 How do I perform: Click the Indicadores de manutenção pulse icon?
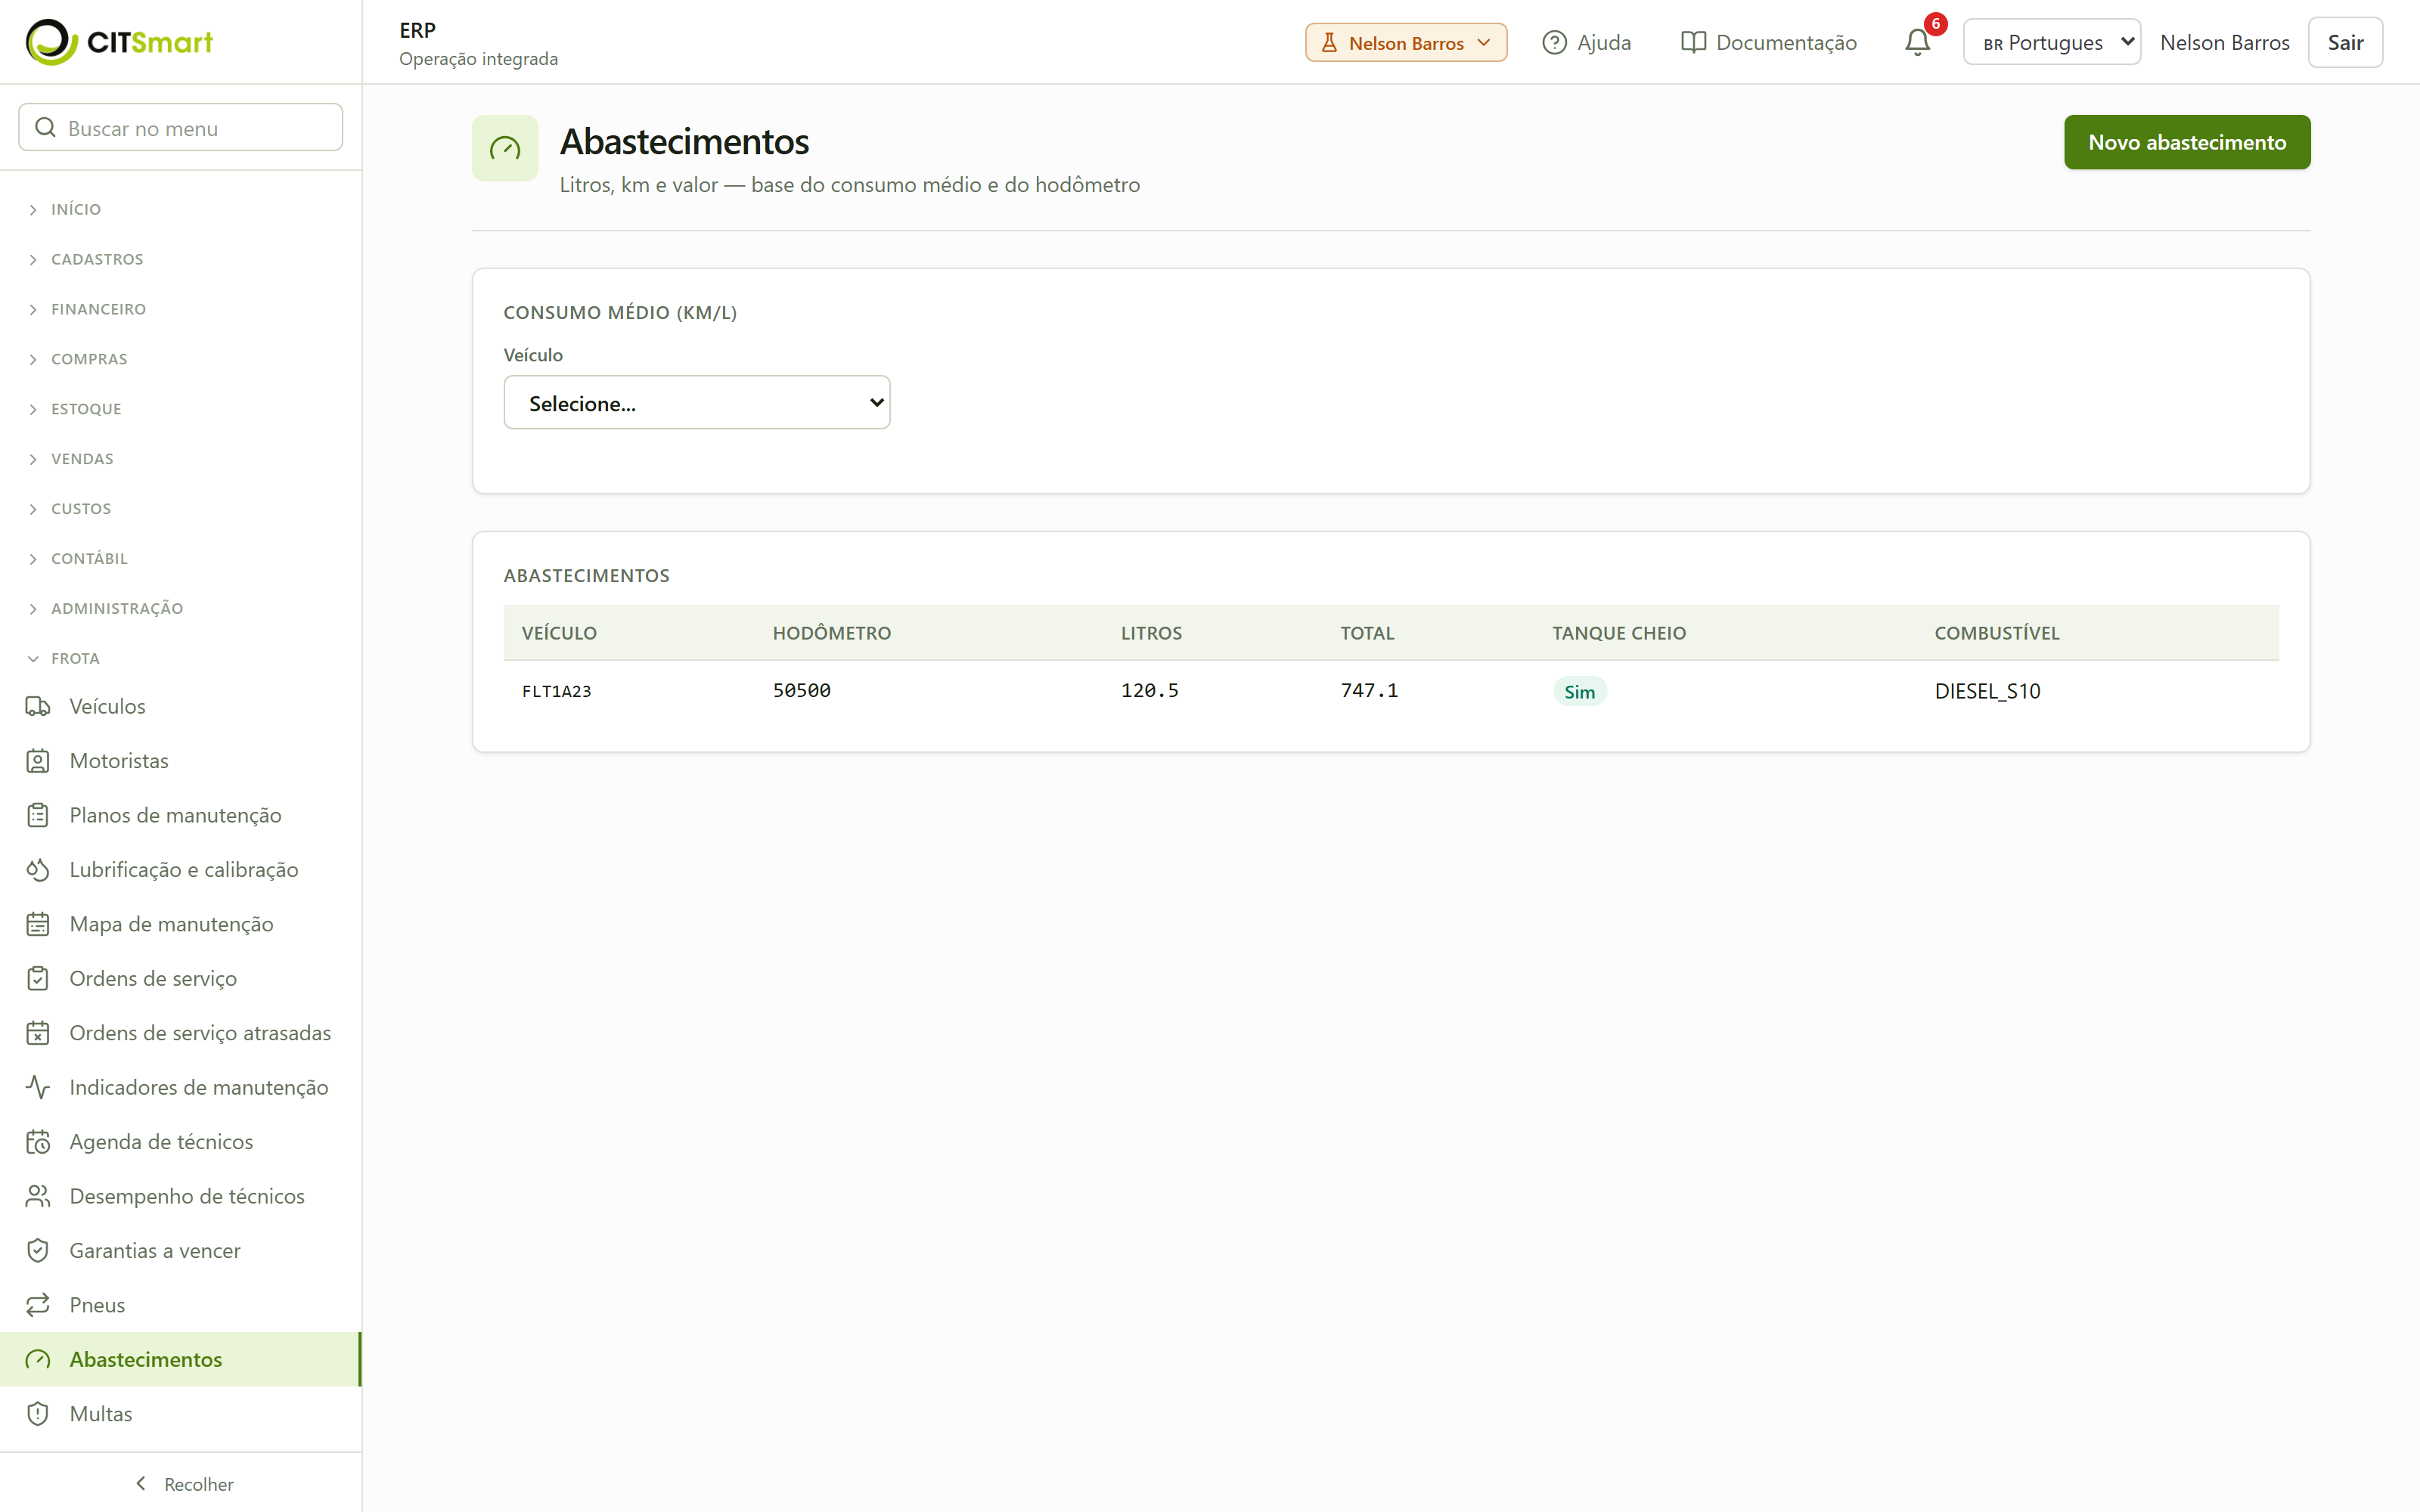point(38,1087)
